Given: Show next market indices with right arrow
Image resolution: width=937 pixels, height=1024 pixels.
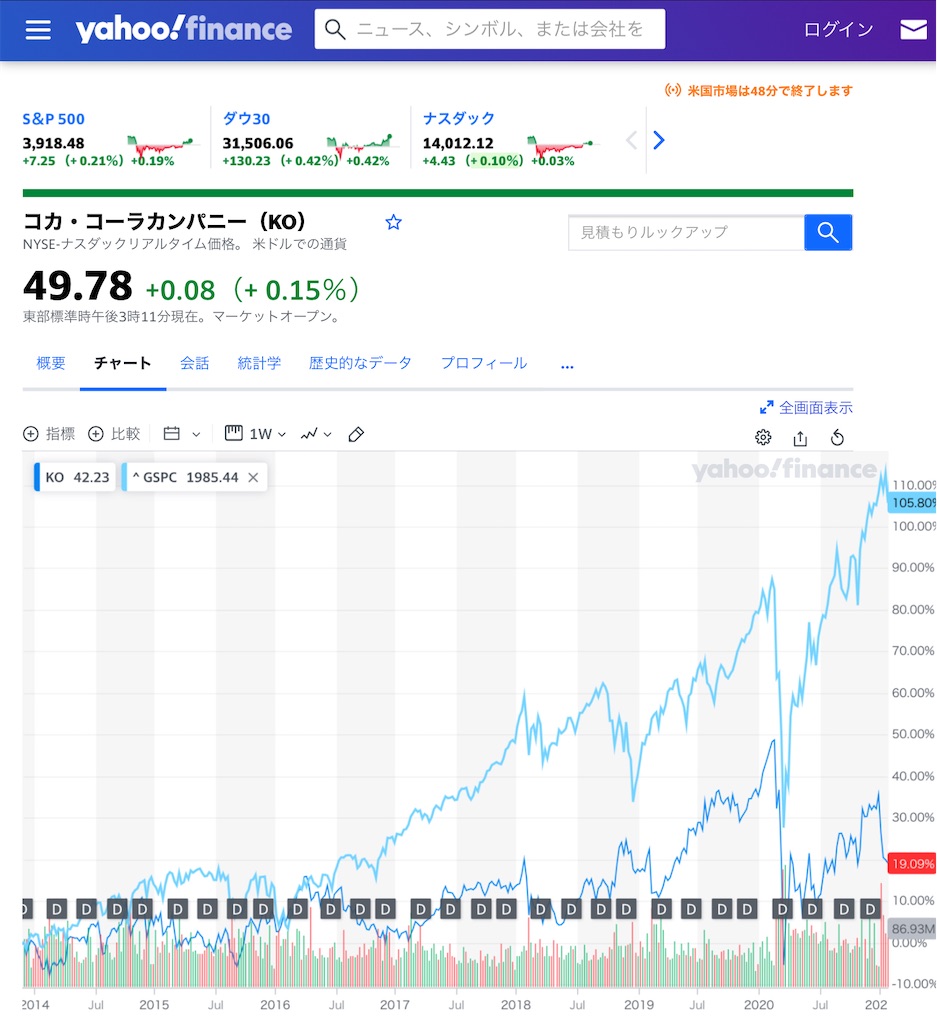Looking at the screenshot, I should (x=659, y=140).
